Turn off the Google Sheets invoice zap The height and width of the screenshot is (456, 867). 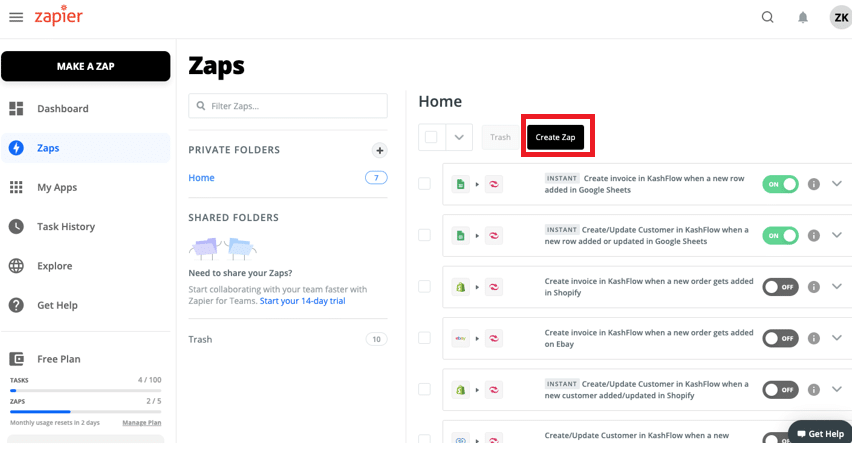point(780,184)
